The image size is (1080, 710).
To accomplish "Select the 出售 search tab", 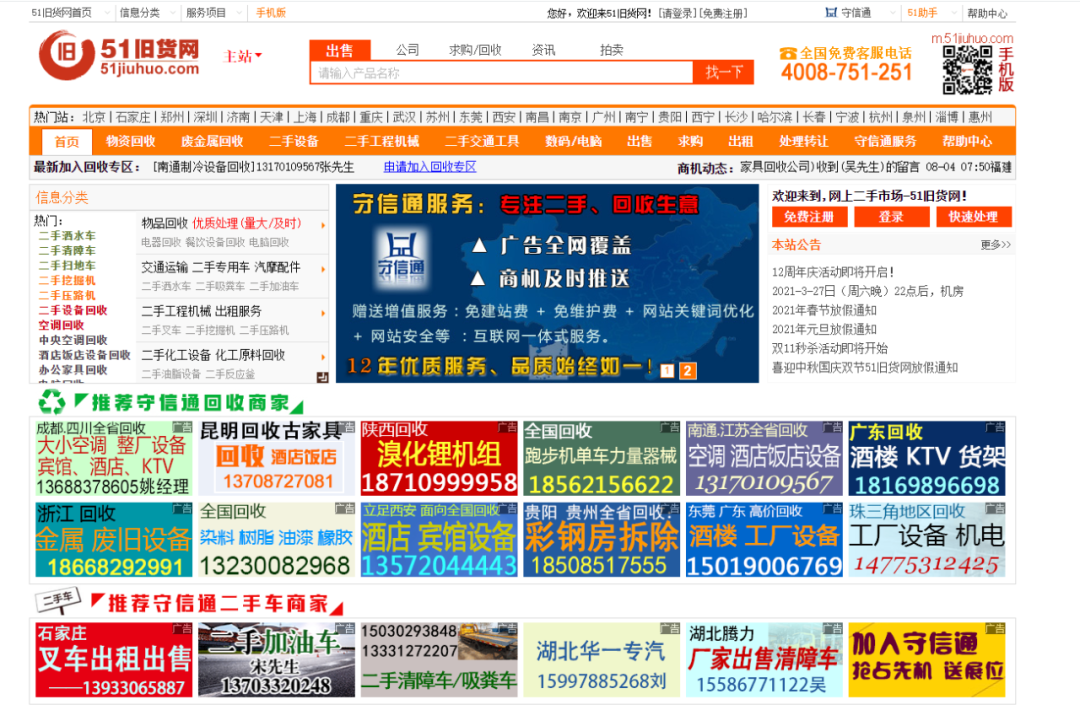I will pos(340,50).
